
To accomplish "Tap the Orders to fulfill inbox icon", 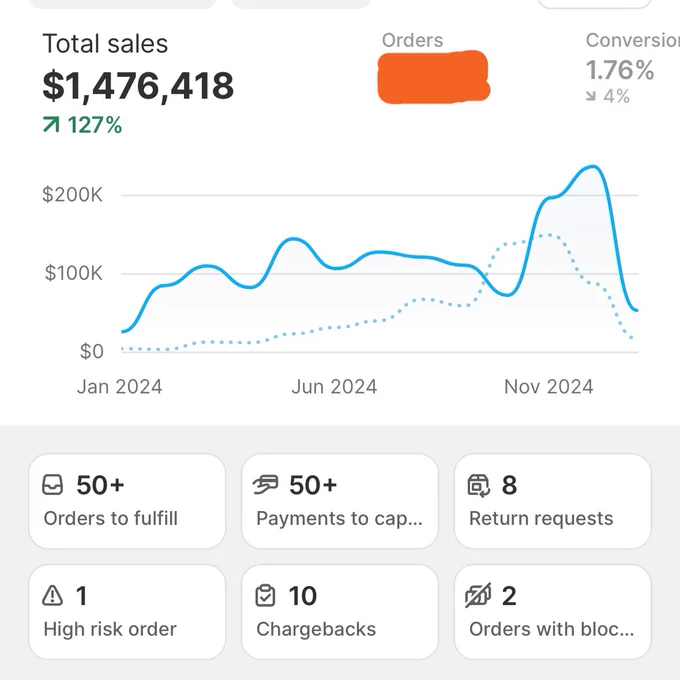I will pos(52,485).
